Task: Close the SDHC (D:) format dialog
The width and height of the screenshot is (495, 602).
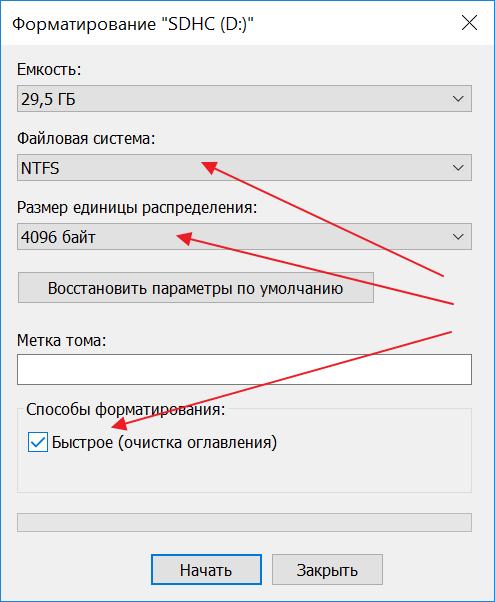Action: (469, 23)
